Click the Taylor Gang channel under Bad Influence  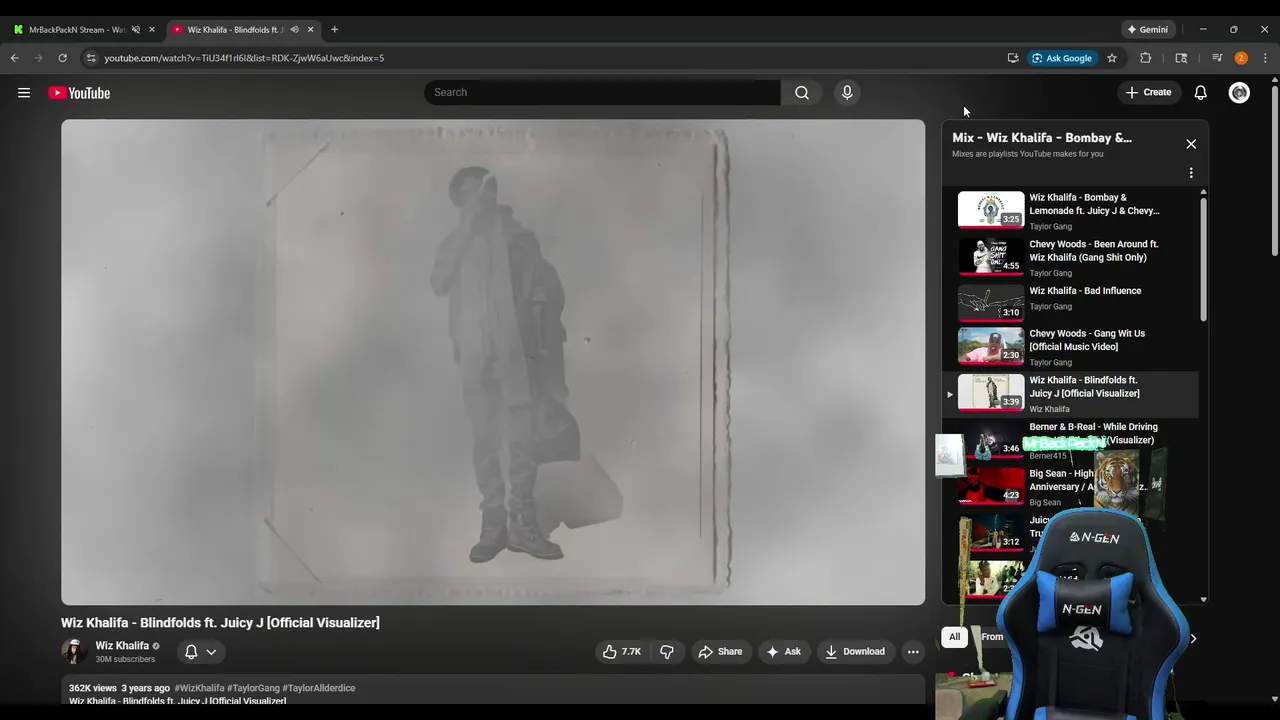(1050, 307)
